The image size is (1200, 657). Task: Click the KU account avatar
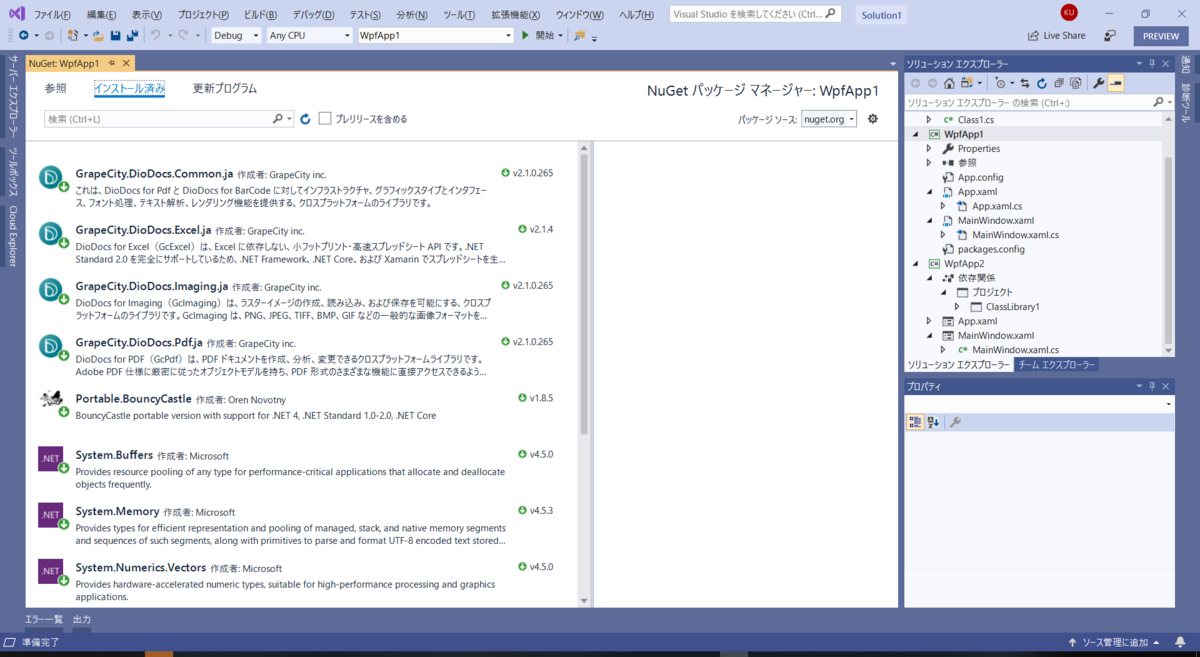[x=1069, y=12]
